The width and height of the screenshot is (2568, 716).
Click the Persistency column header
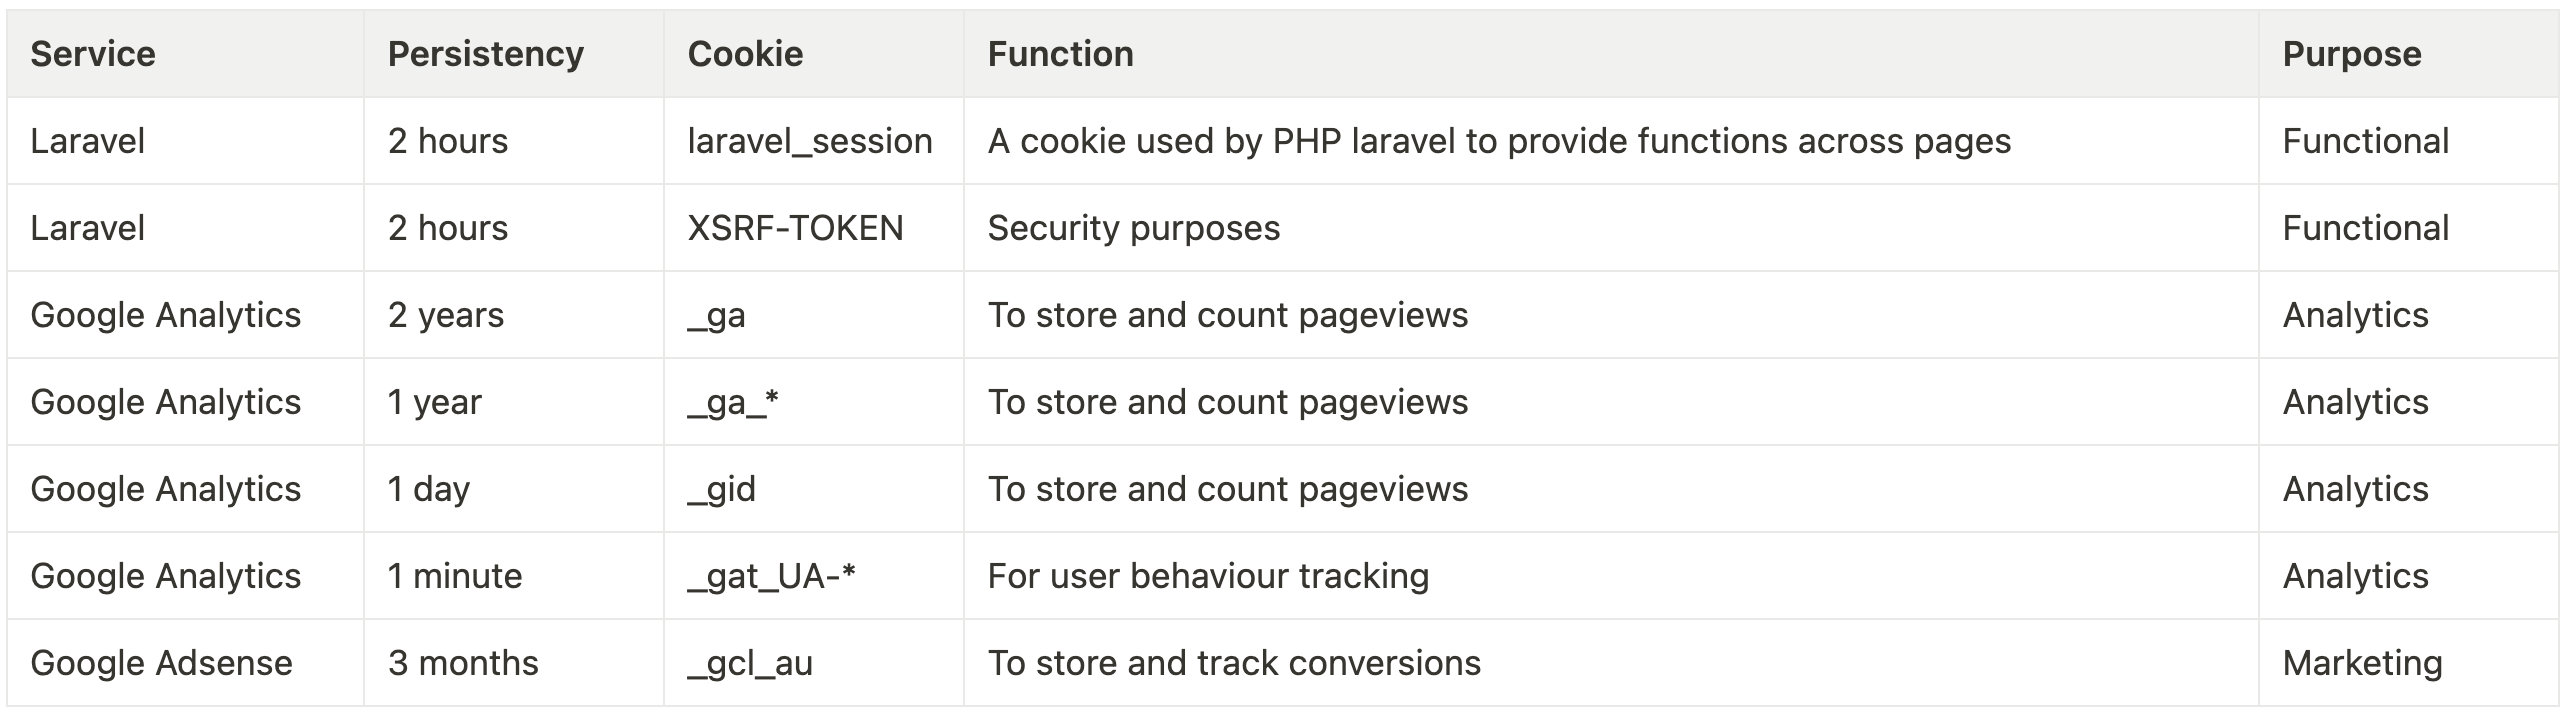pos(486,54)
